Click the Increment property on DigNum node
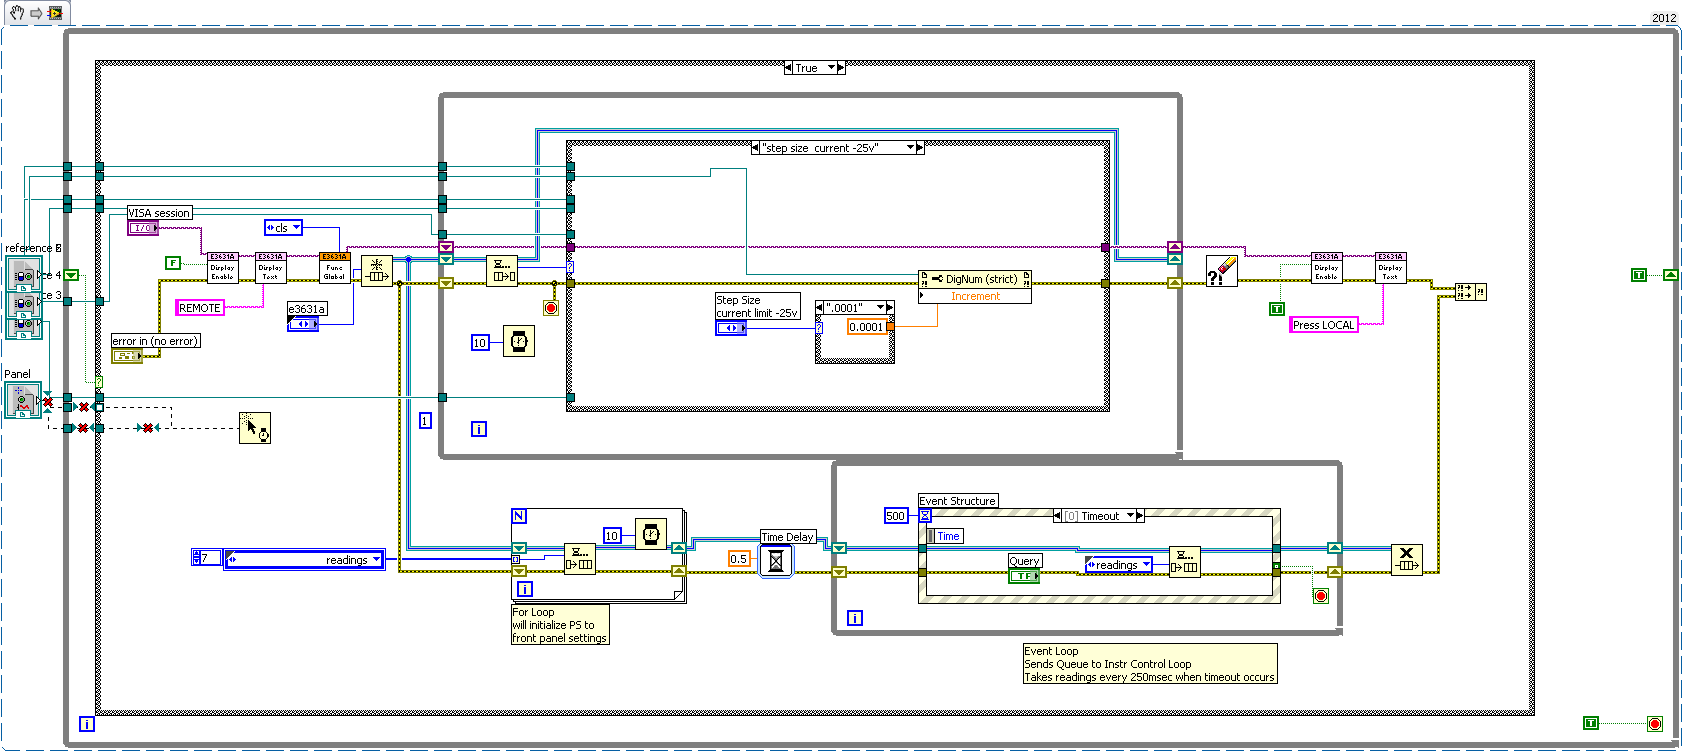The image size is (1683, 752). tap(974, 296)
